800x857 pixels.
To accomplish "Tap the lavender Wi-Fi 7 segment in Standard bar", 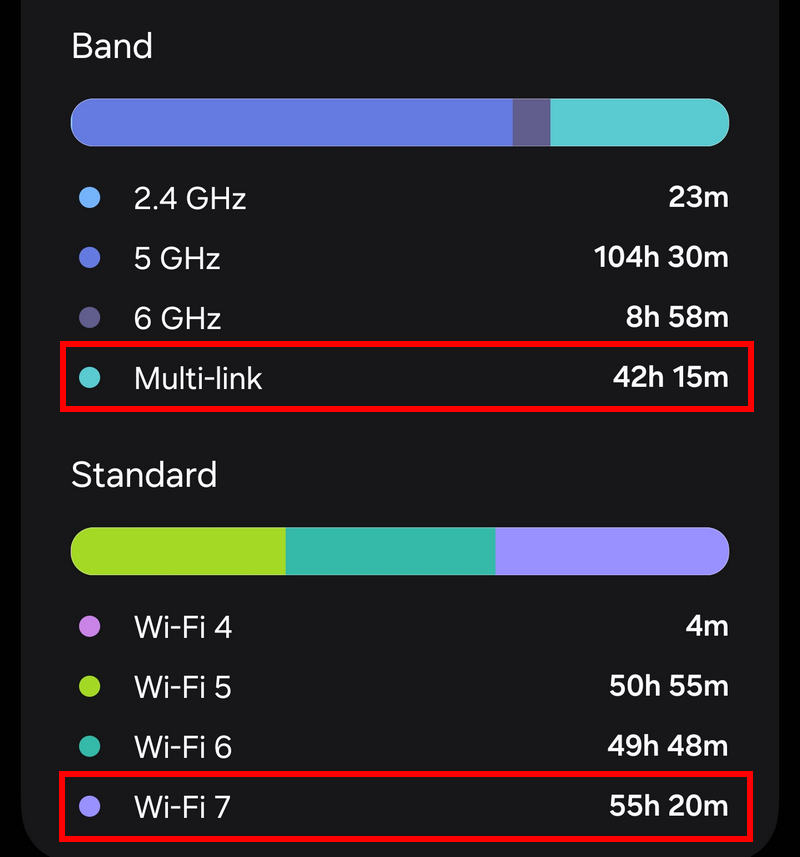I will point(612,551).
